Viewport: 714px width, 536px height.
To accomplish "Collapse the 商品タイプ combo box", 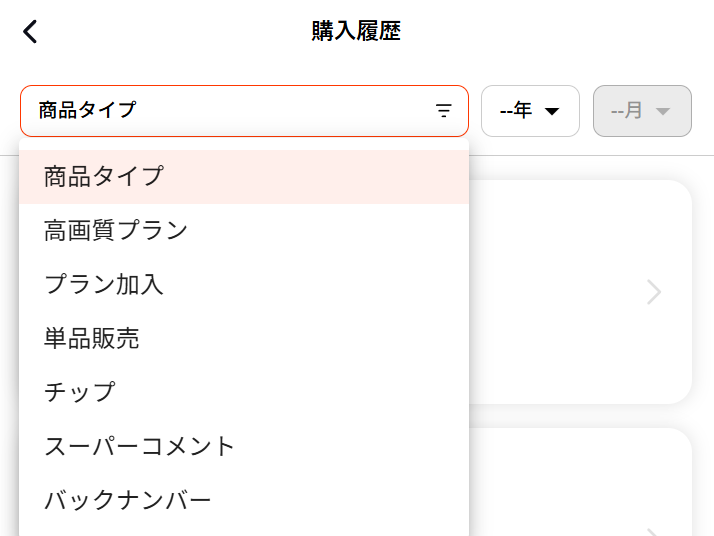I will [244, 111].
